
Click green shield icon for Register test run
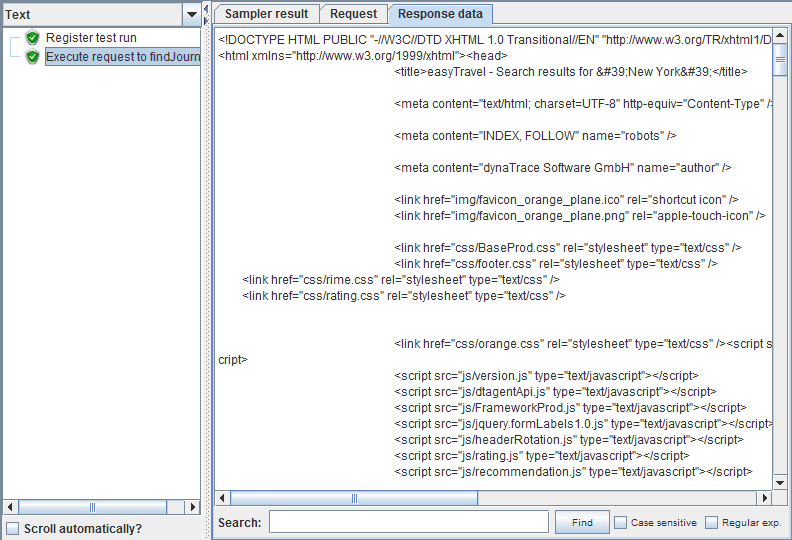pyautogui.click(x=32, y=38)
